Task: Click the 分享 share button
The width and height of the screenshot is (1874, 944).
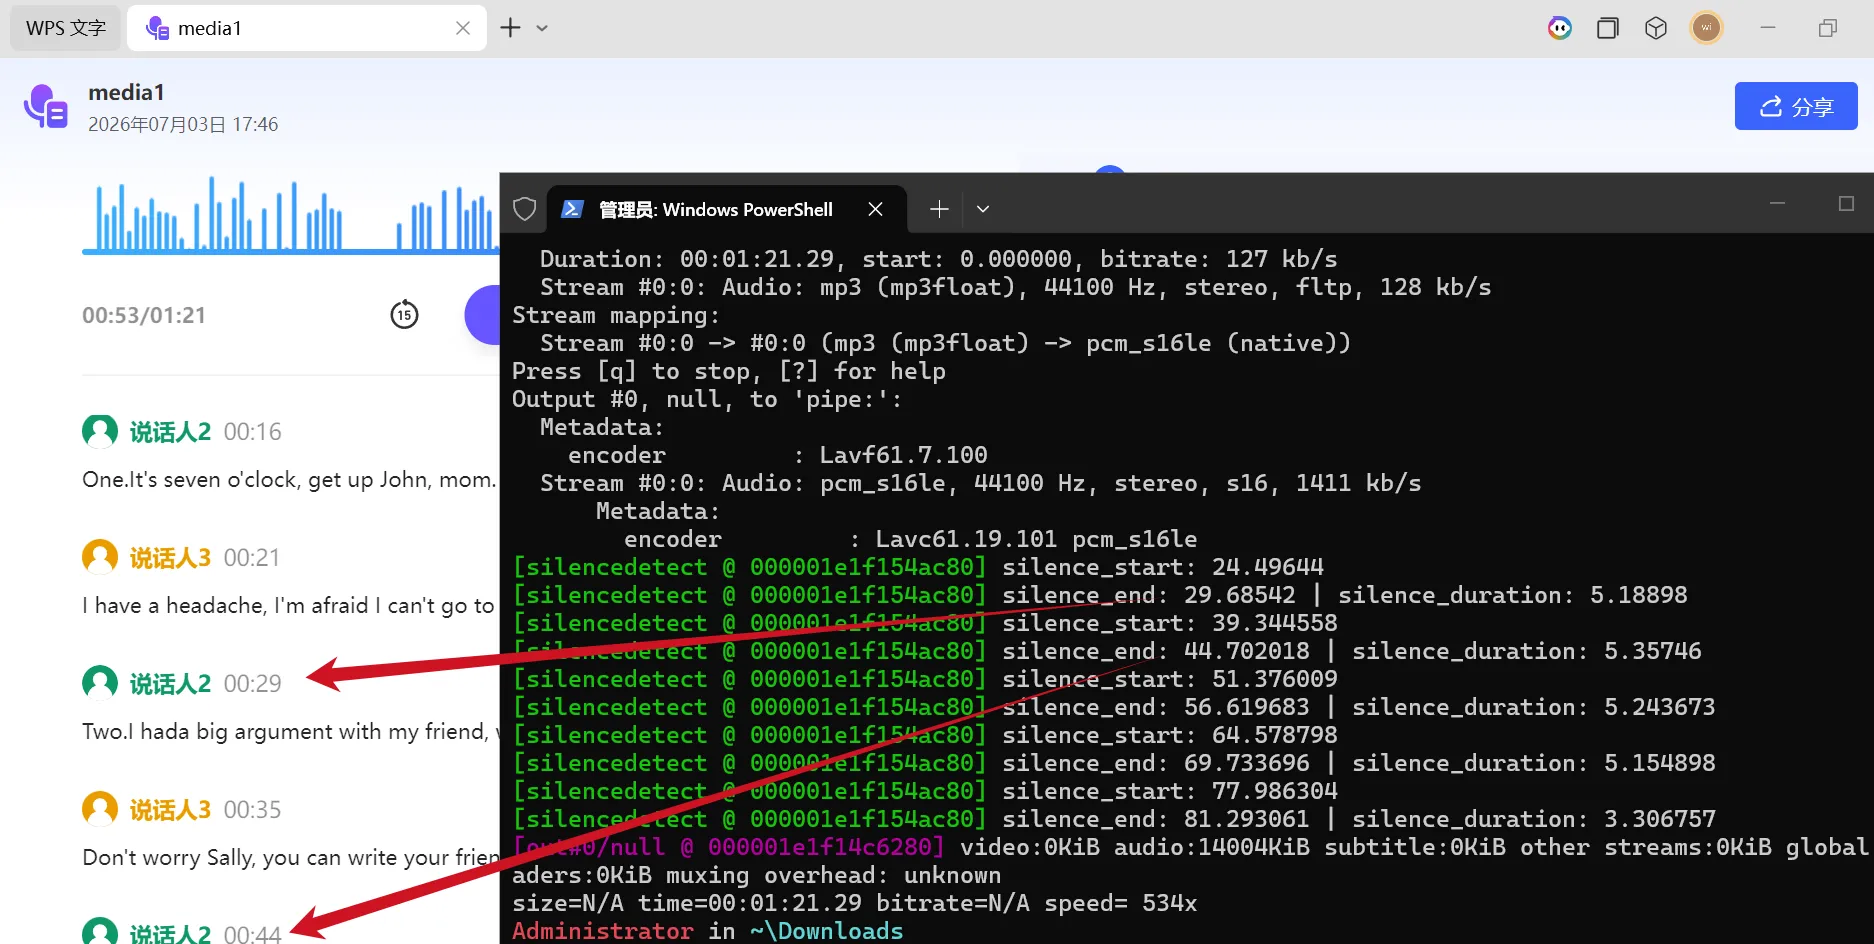Action: pos(1796,106)
